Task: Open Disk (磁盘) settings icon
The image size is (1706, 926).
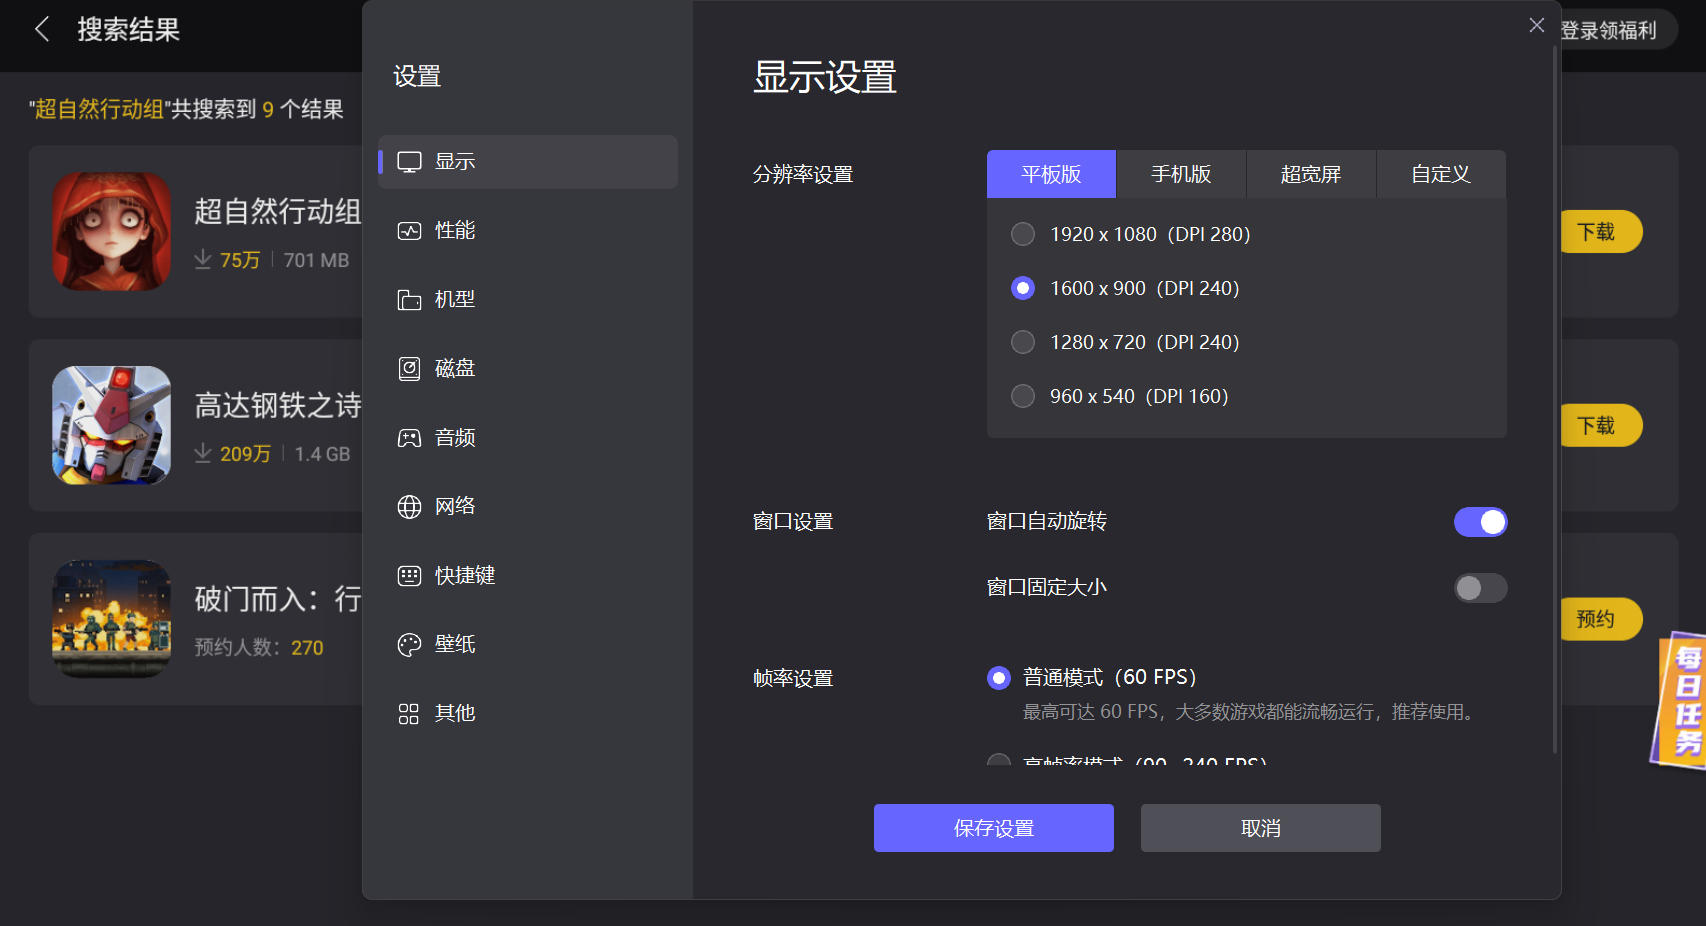Action: pyautogui.click(x=409, y=369)
